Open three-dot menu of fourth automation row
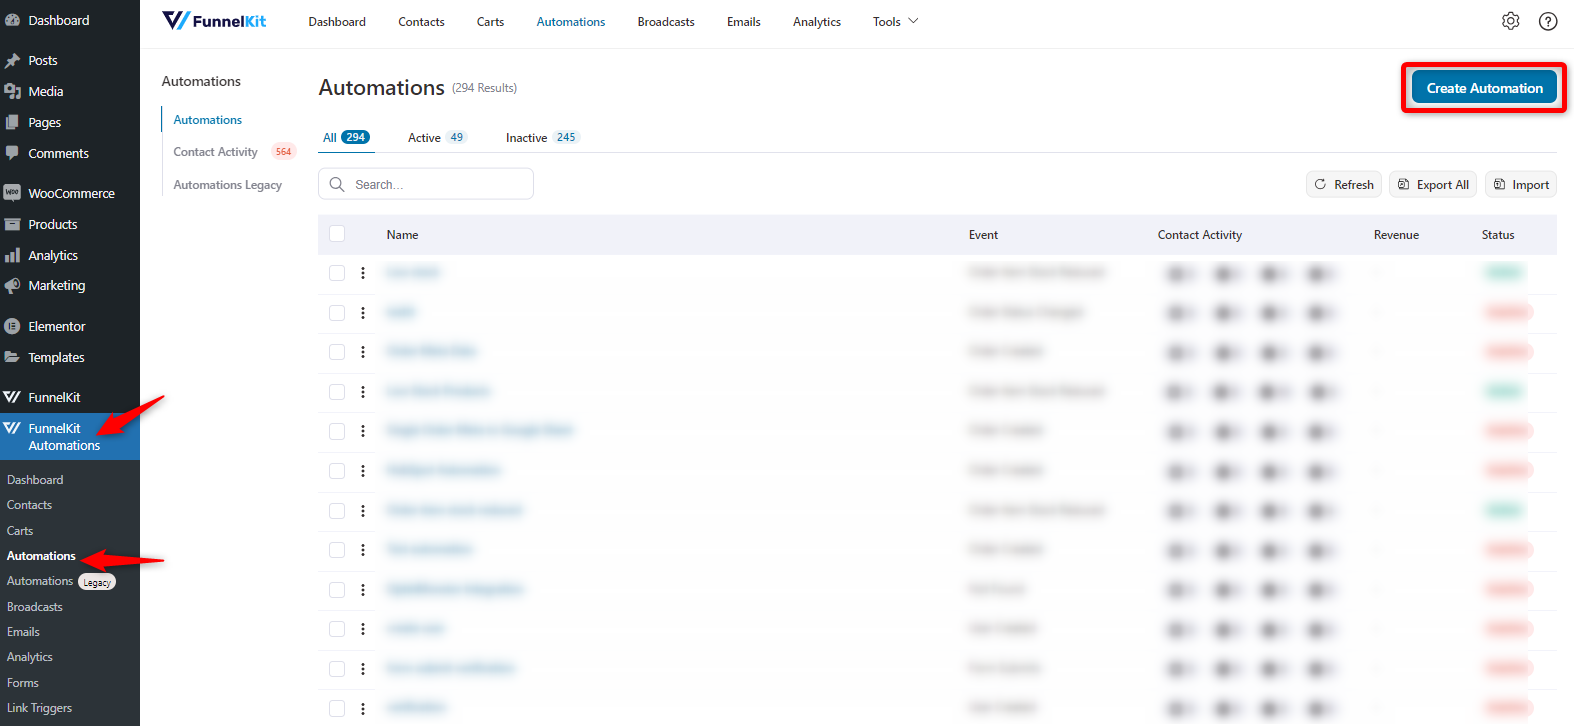The image size is (1574, 726). [x=363, y=392]
